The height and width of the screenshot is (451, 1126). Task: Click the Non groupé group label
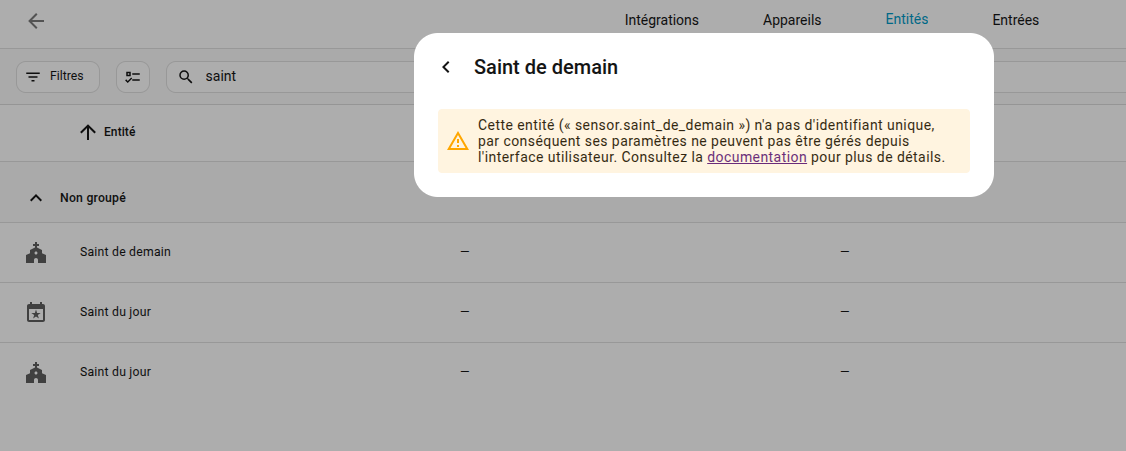pyautogui.click(x=93, y=198)
